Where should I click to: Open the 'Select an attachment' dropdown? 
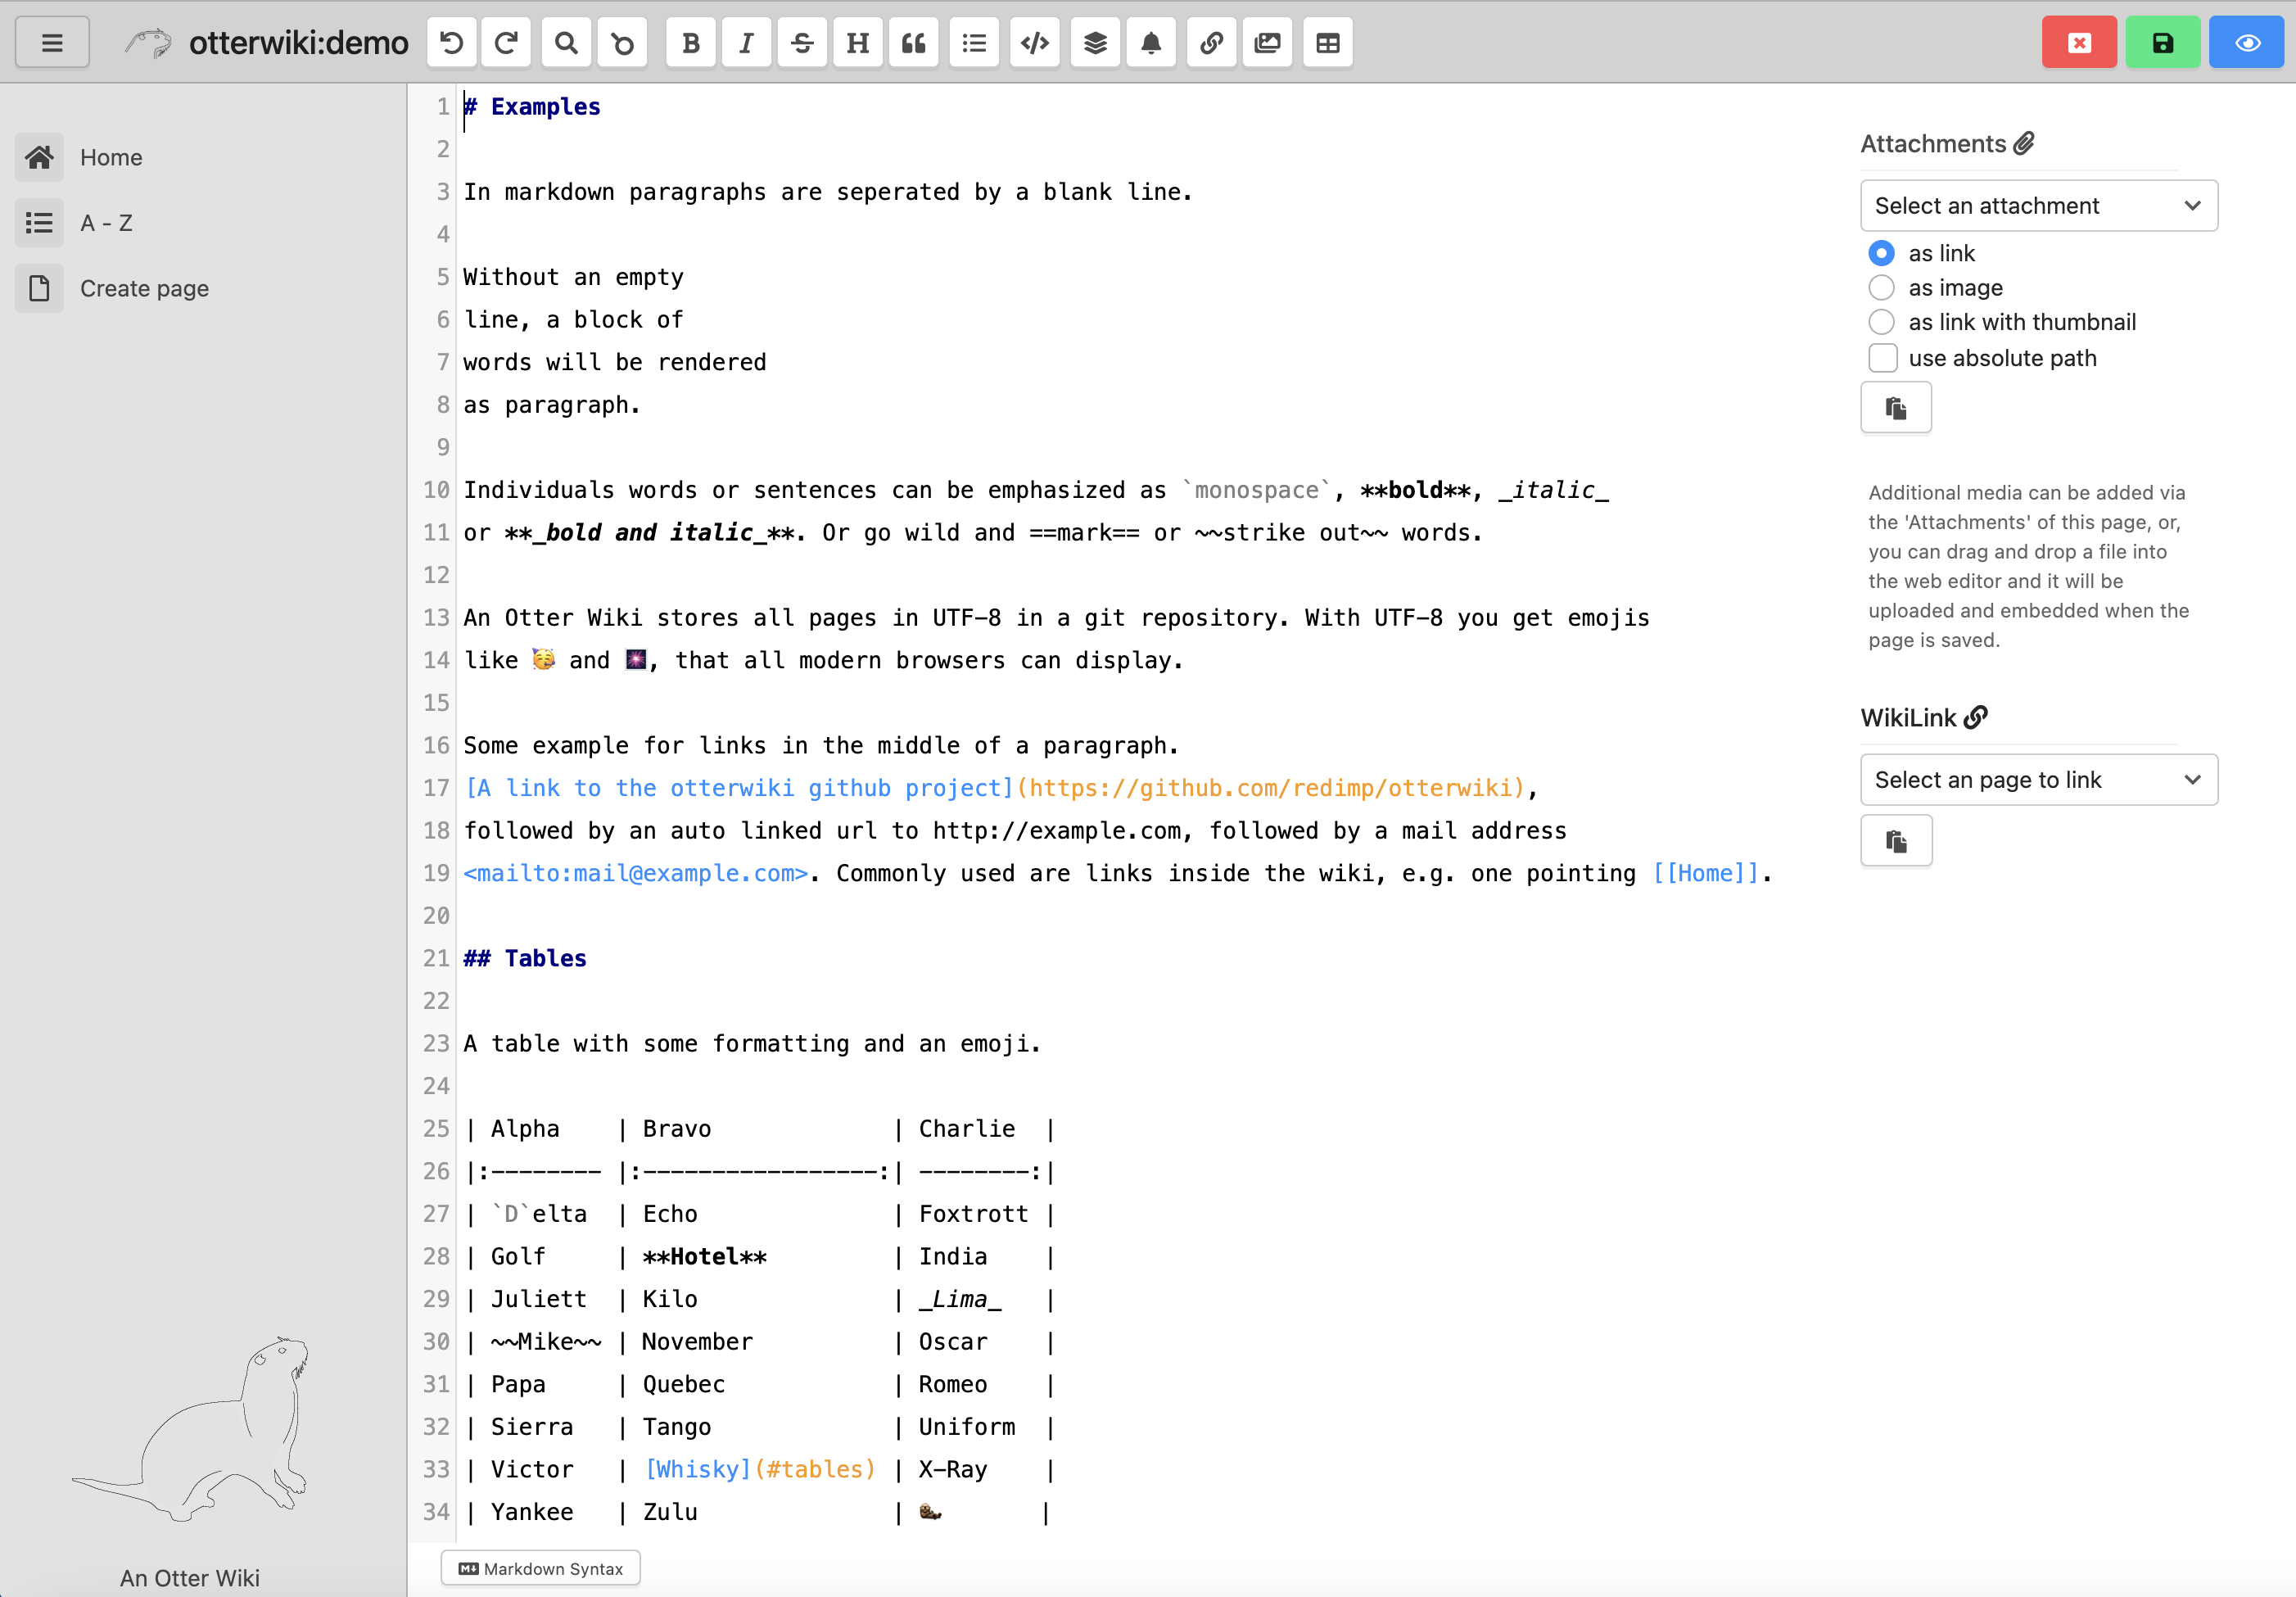tap(2038, 206)
